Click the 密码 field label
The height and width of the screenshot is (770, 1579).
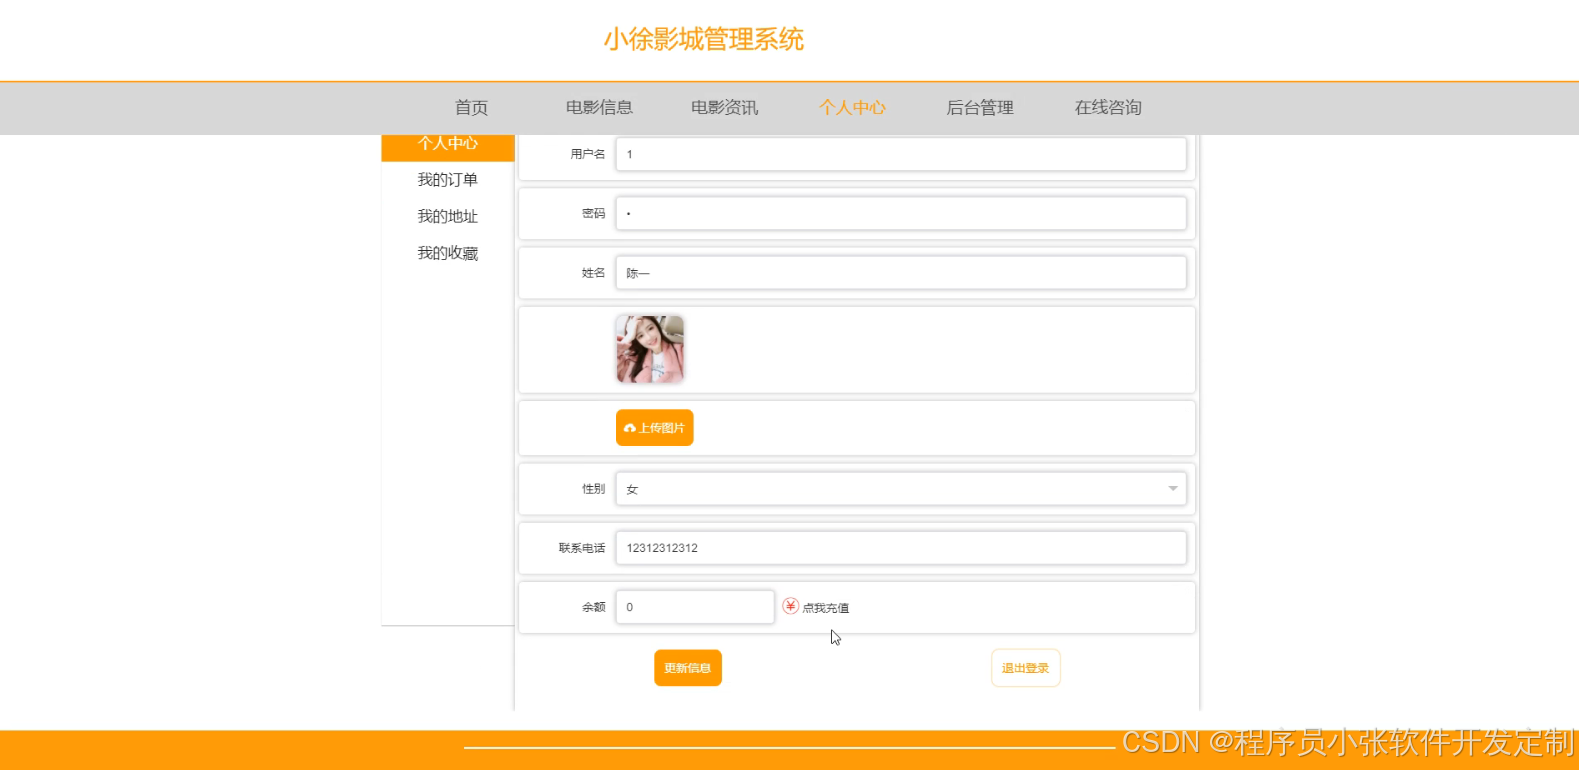[594, 213]
